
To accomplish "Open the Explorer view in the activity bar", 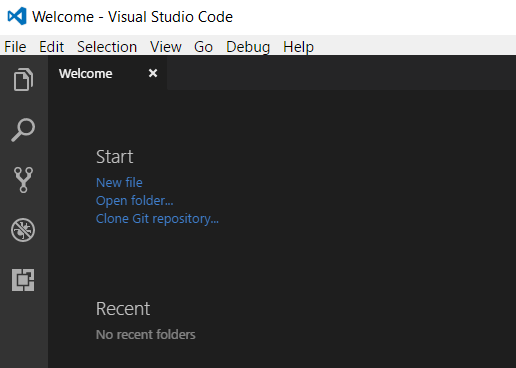I will [23, 79].
